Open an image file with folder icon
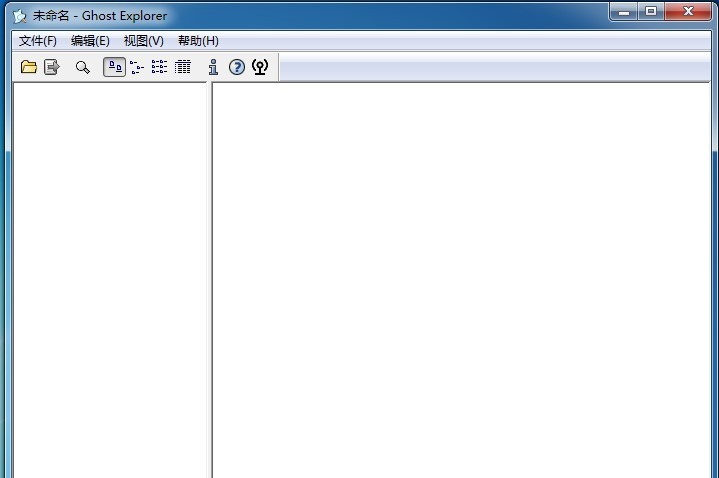 pos(29,67)
